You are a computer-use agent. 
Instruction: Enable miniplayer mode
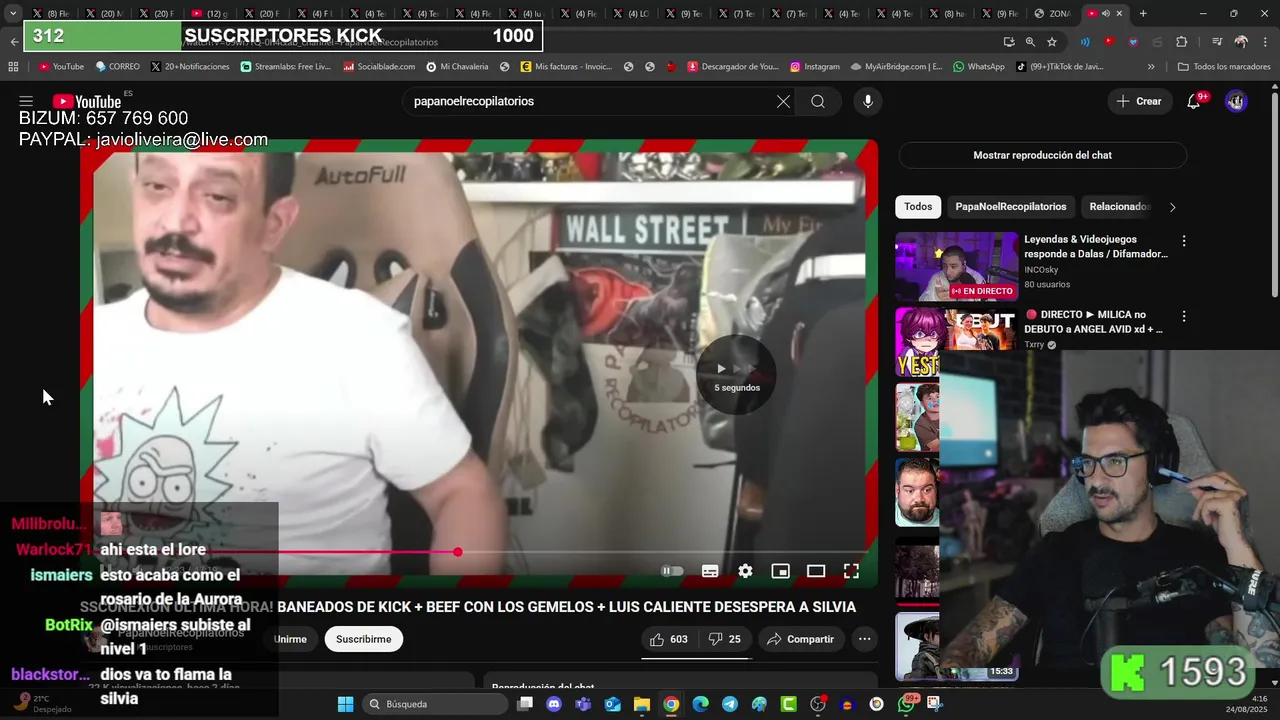(x=780, y=571)
